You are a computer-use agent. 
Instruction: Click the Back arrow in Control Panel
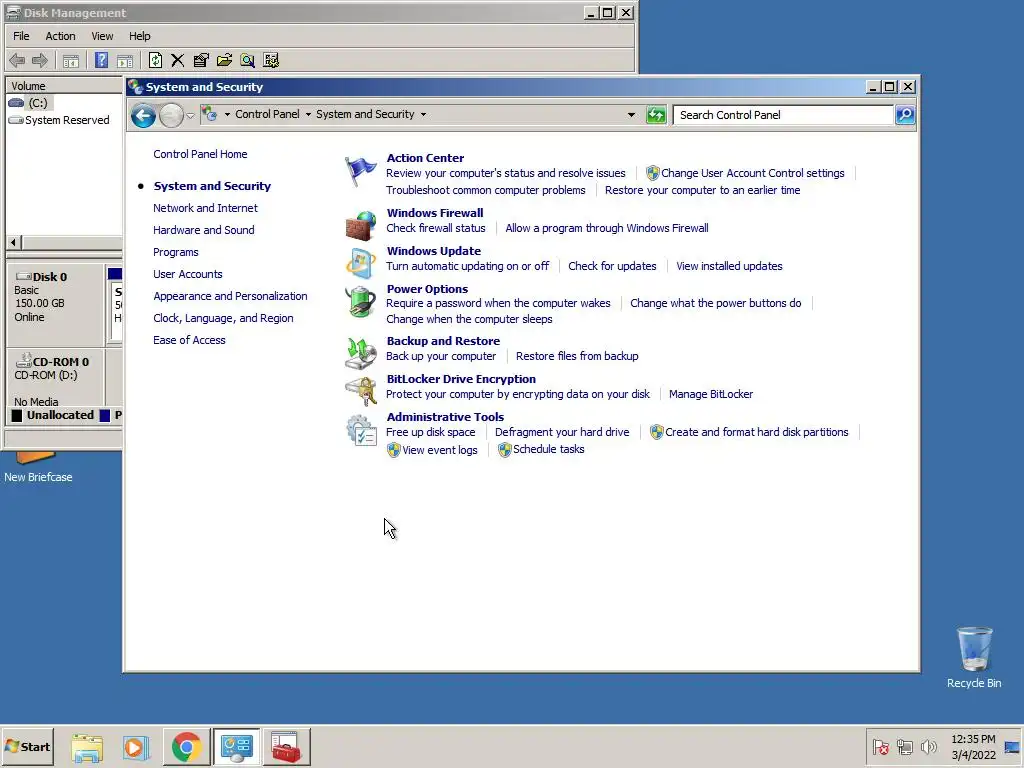point(143,116)
